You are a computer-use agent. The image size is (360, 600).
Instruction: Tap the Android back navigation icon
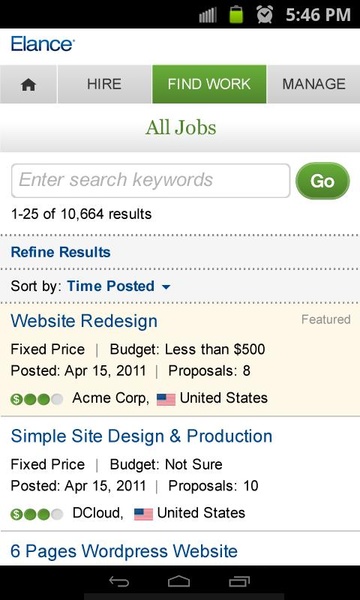(x=119, y=582)
